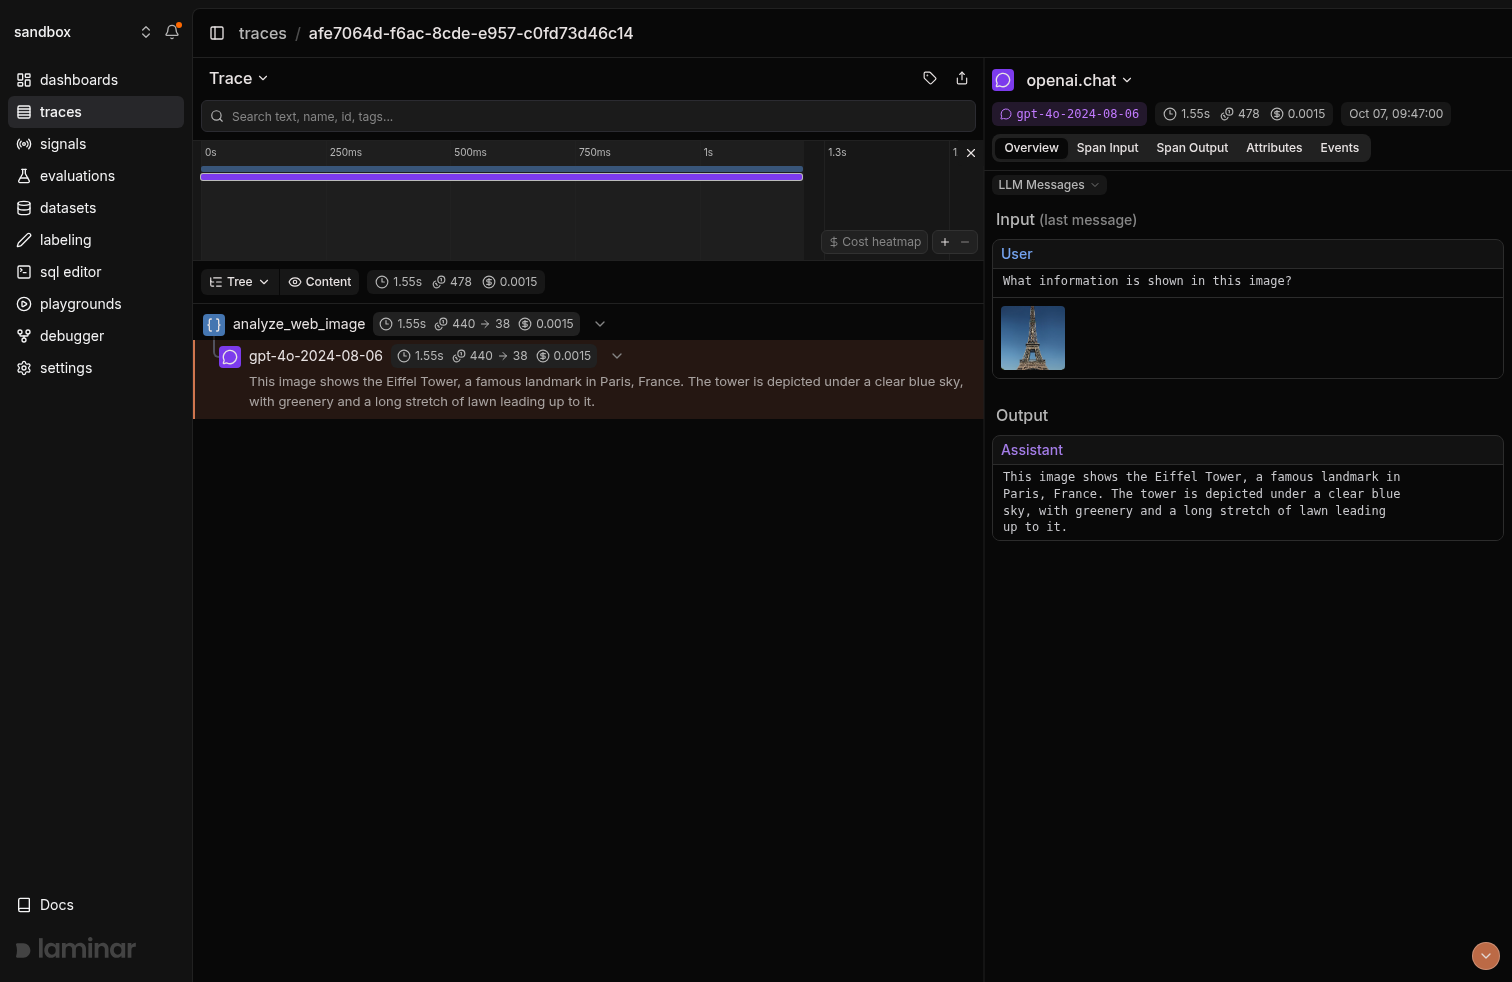
Task: Click the Oct 07, 09:47:00 timestamp
Action: (1396, 114)
